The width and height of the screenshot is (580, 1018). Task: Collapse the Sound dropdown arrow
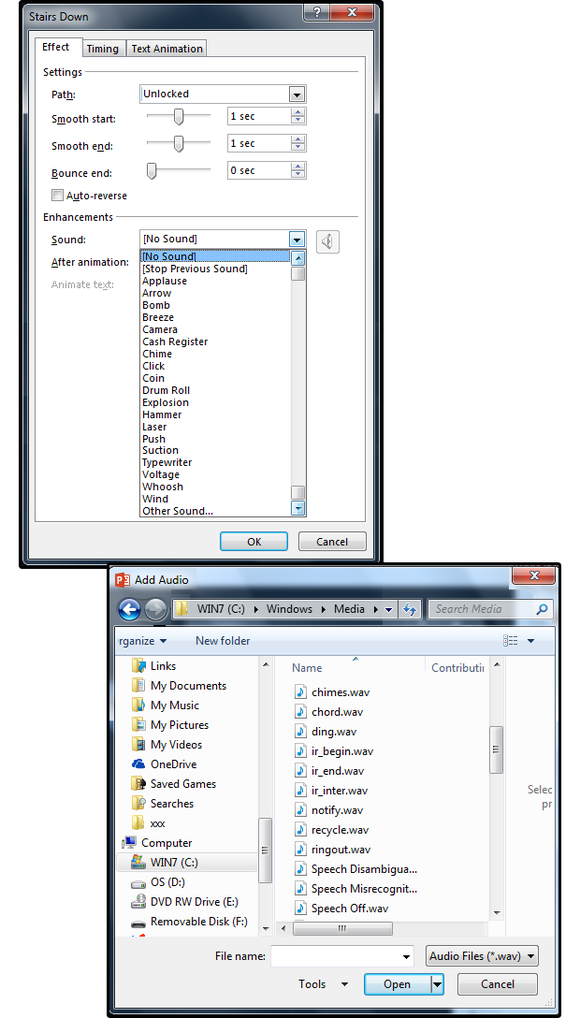pyautogui.click(x=297, y=240)
